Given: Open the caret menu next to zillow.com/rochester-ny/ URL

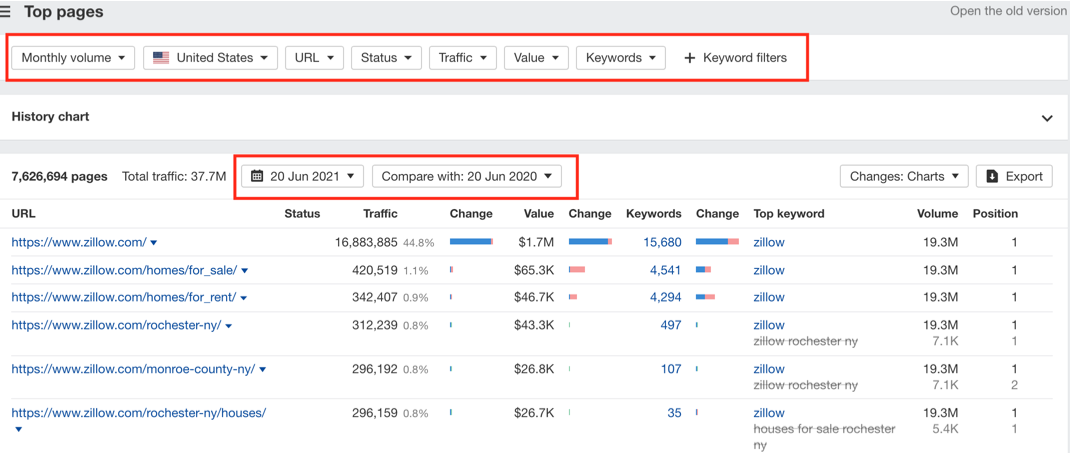Looking at the screenshot, I should pos(229,326).
